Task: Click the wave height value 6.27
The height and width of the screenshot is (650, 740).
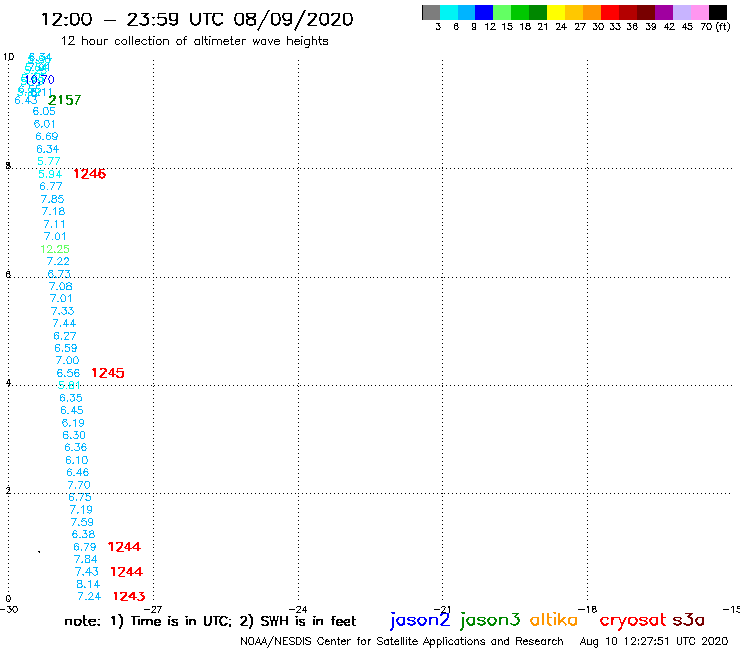Action: pyautogui.click(x=65, y=336)
